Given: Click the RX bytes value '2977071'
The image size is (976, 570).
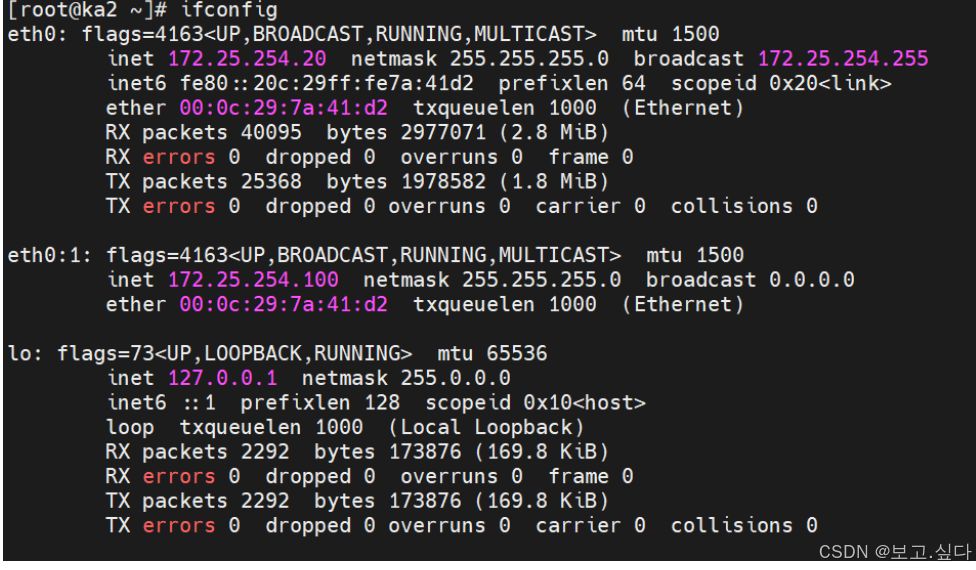Looking at the screenshot, I should [x=443, y=132].
